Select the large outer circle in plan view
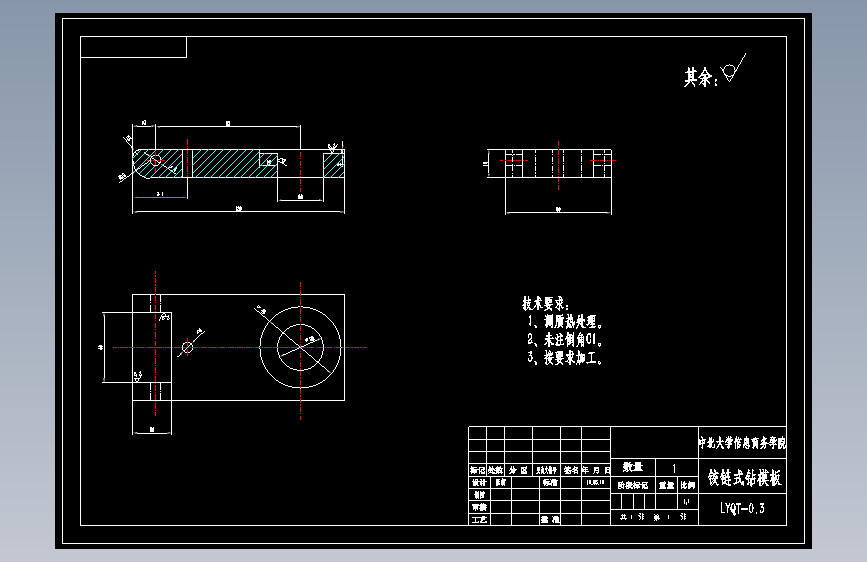Image resolution: width=867 pixels, height=562 pixels. 300,347
